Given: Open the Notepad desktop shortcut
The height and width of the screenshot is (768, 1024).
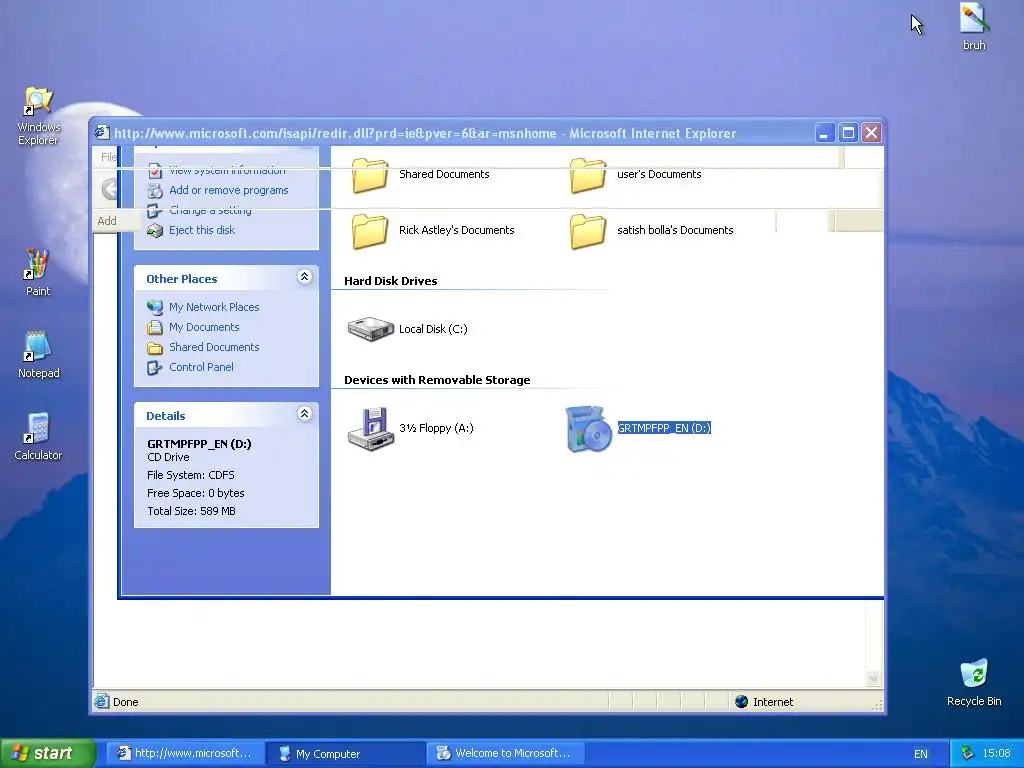Looking at the screenshot, I should [x=38, y=355].
